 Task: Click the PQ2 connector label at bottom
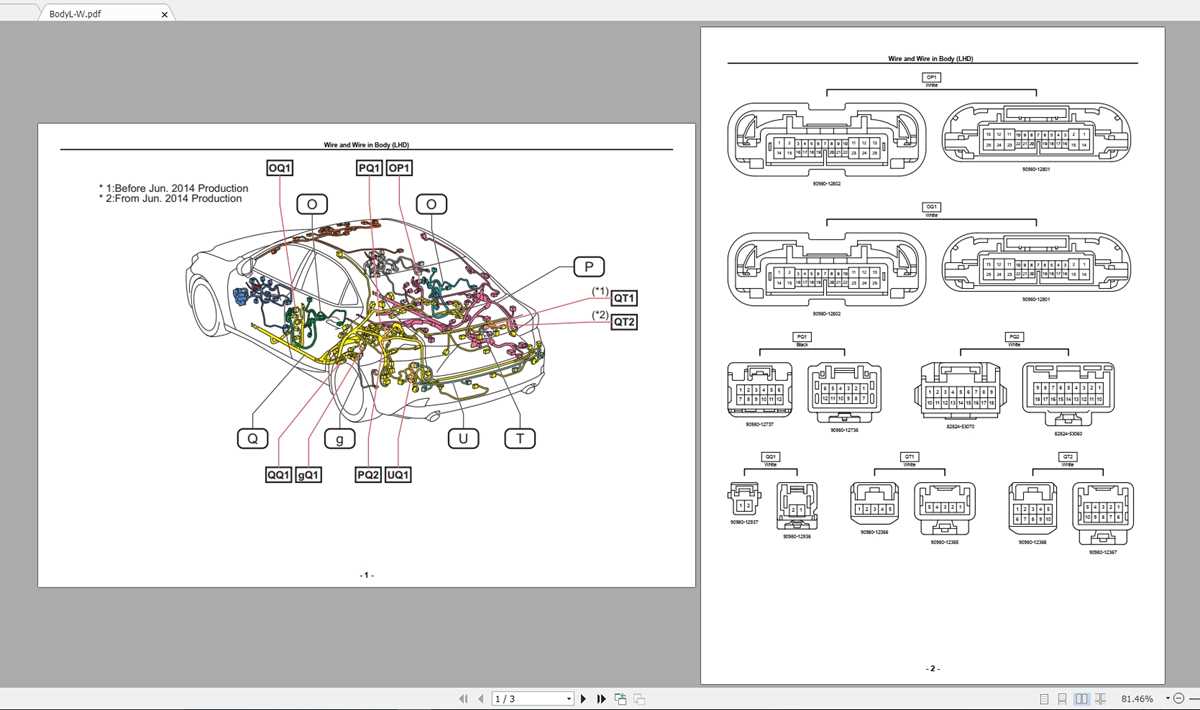(x=369, y=474)
